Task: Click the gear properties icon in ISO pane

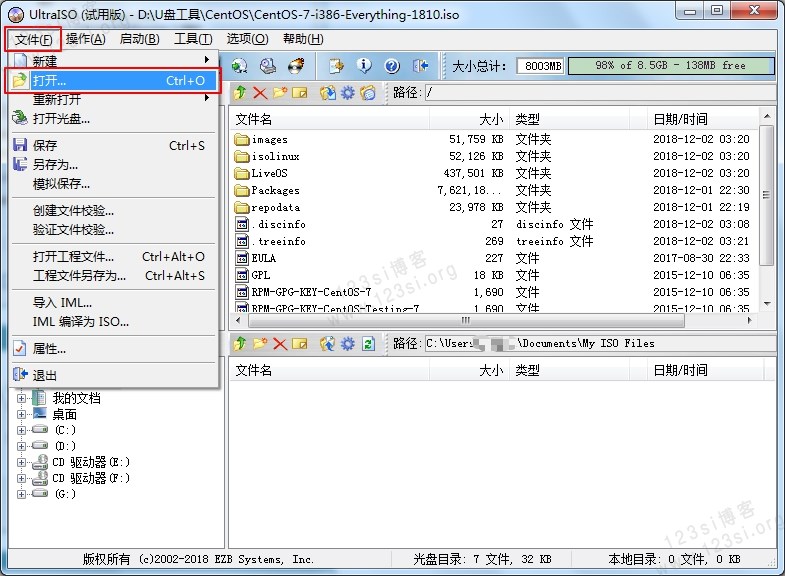Action: tap(347, 93)
